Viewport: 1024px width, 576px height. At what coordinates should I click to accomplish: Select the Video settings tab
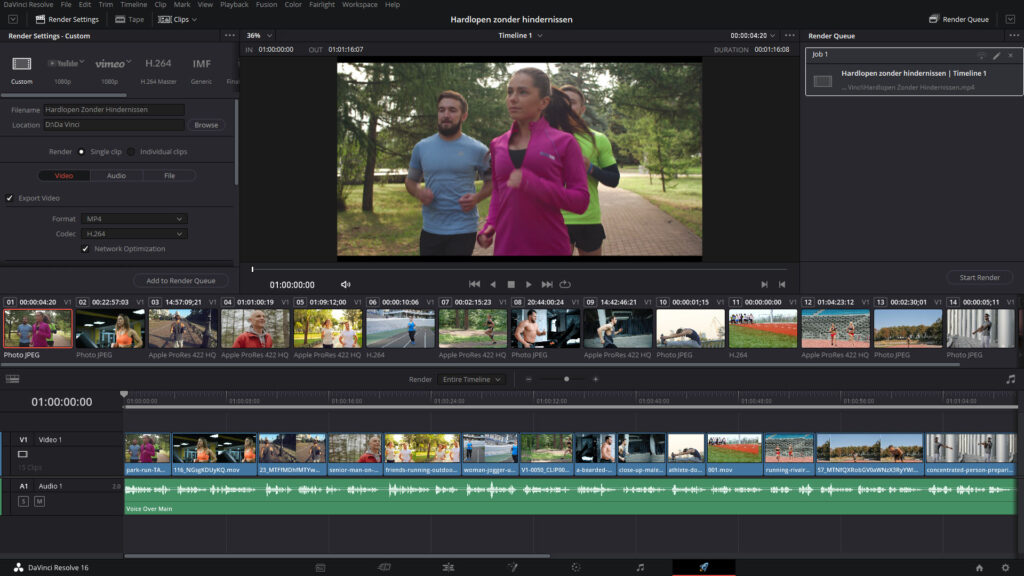[64, 176]
